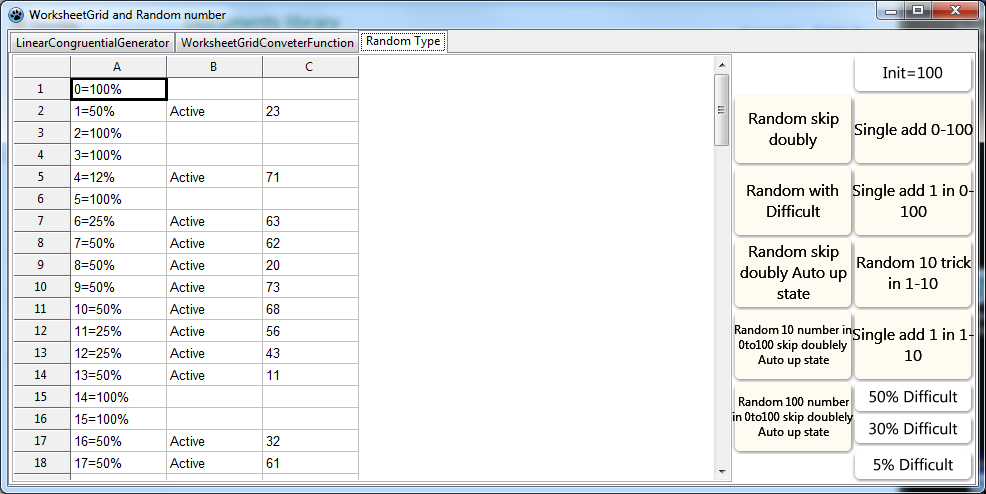
Task: Select column C header
Action: click(310, 67)
